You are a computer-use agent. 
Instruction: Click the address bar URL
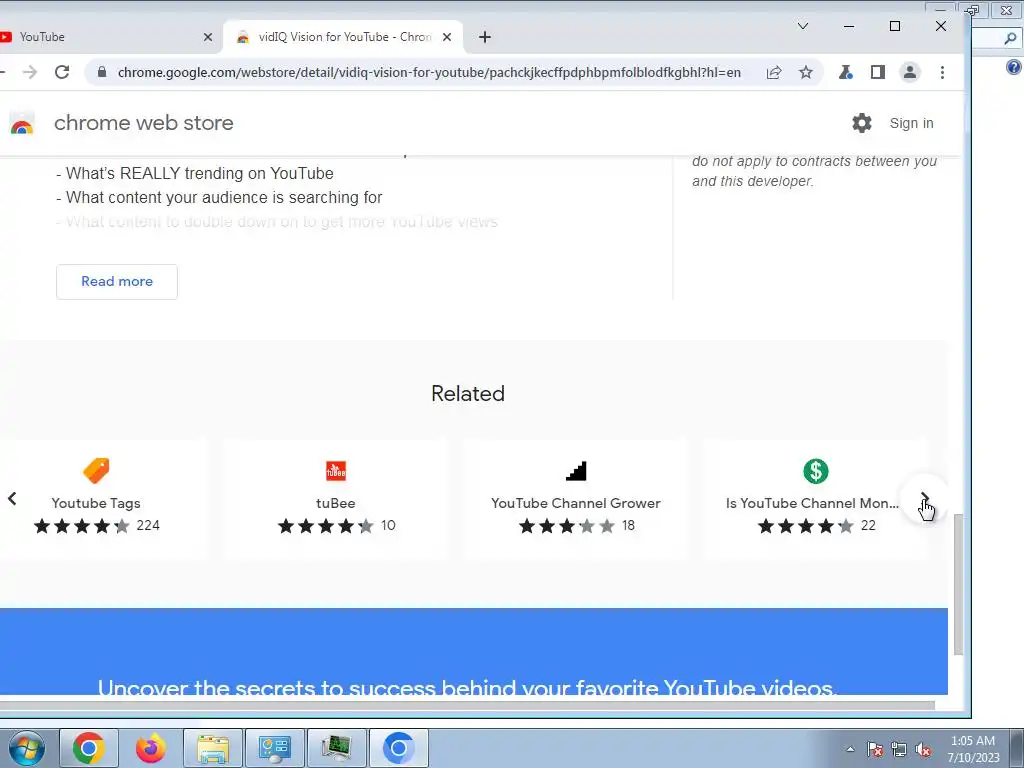[429, 72]
